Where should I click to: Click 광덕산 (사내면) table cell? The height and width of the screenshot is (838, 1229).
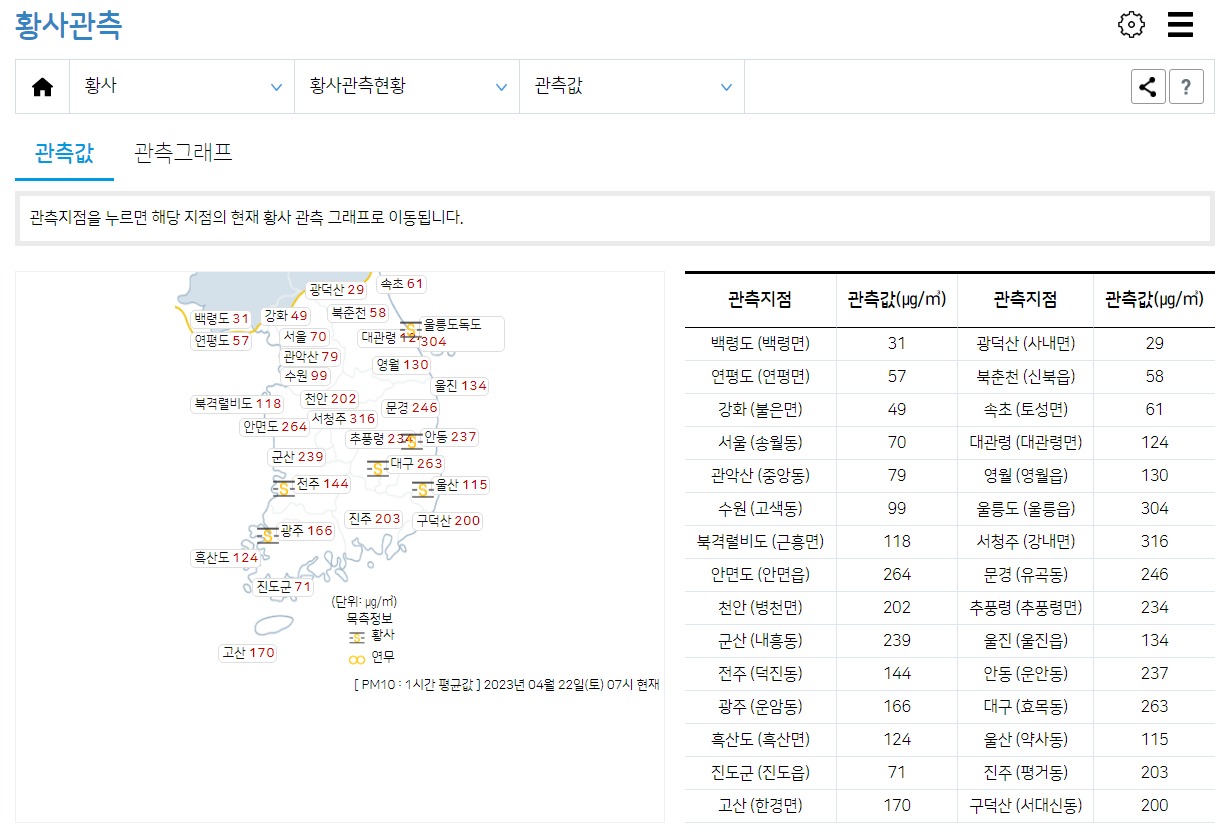(1025, 343)
